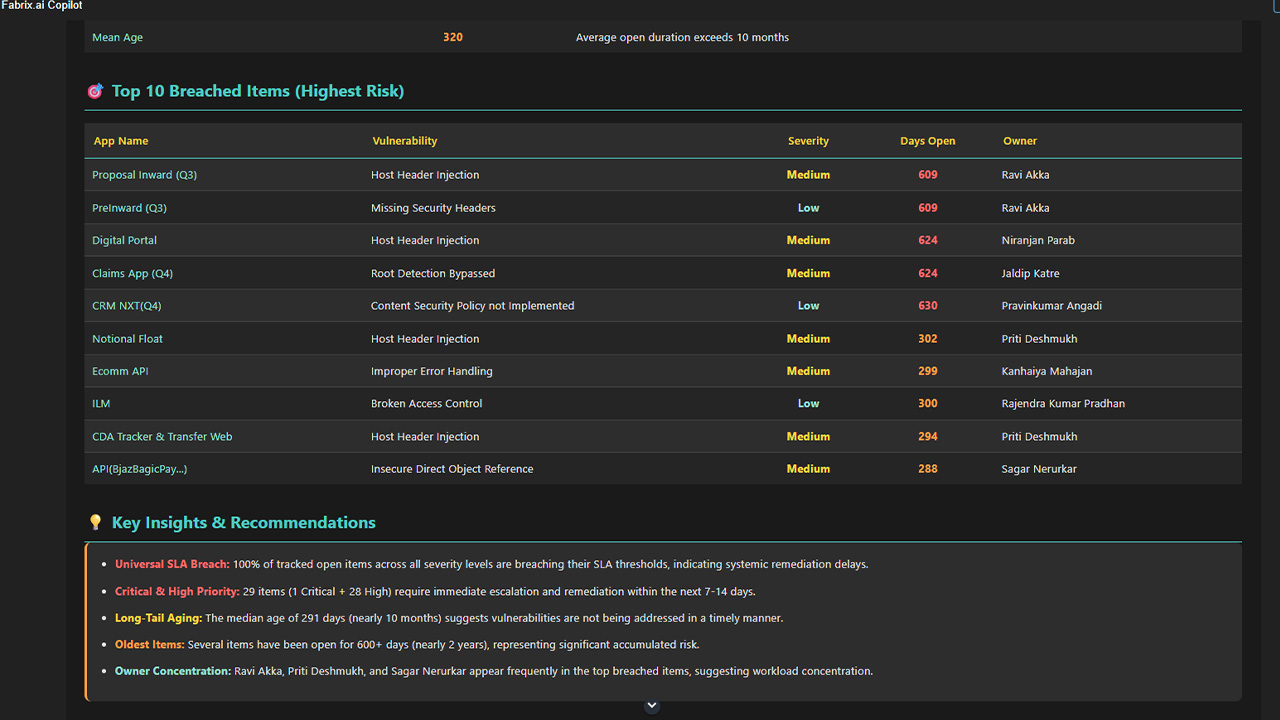Click the target icon beside Top 10 Breached Items
Viewport: 1280px width, 720px height.
[95, 92]
